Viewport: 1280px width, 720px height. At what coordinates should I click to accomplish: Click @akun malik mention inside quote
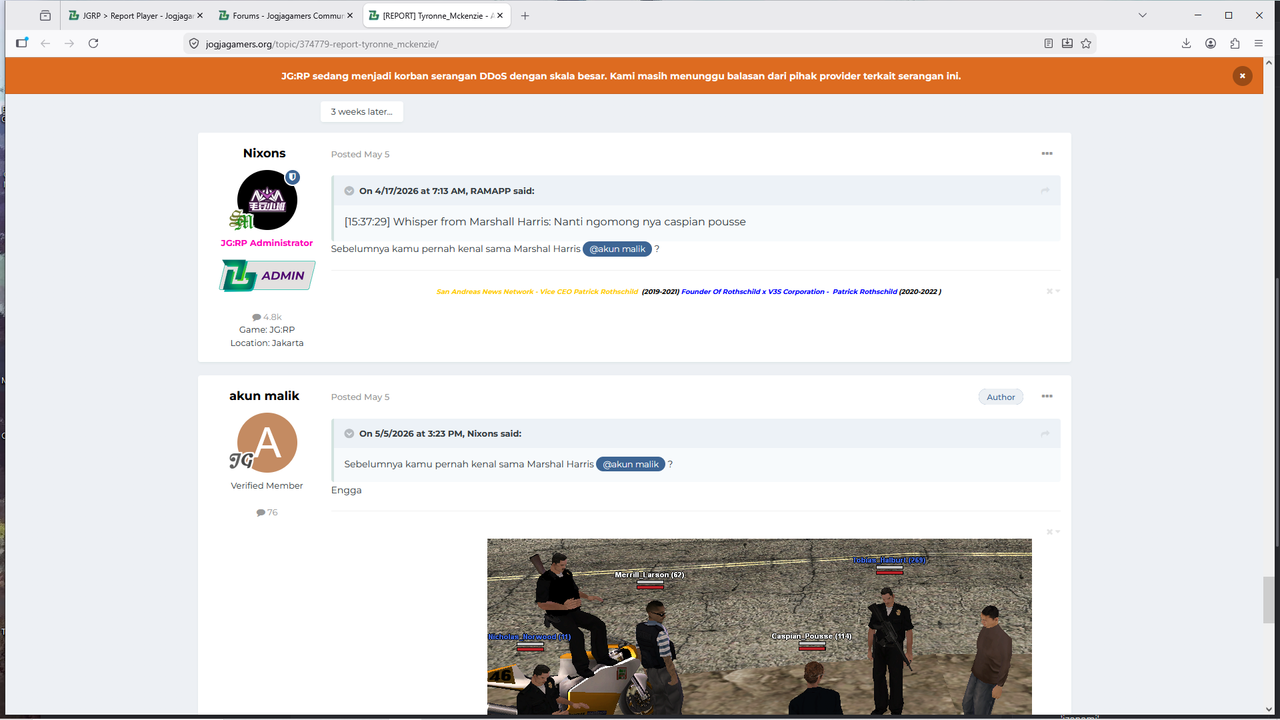tap(631, 464)
